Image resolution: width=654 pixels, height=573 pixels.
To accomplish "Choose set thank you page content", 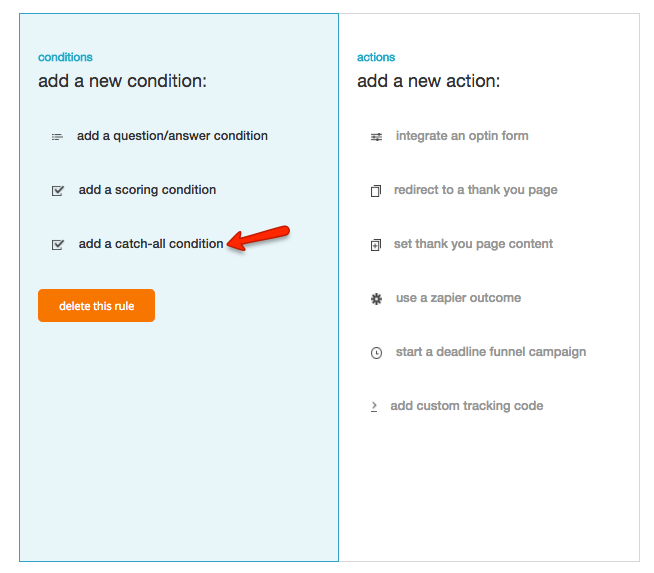I will [474, 244].
